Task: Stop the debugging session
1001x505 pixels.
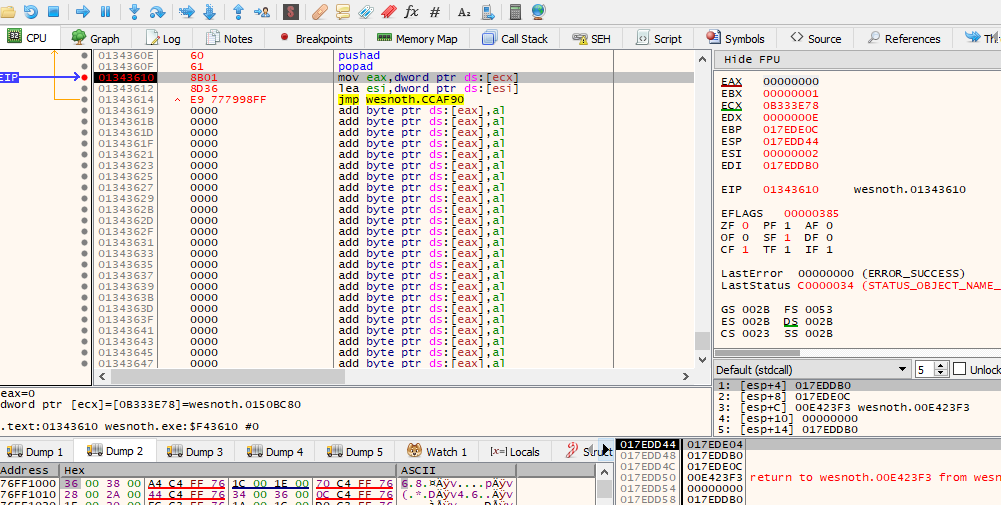Action: (54, 11)
